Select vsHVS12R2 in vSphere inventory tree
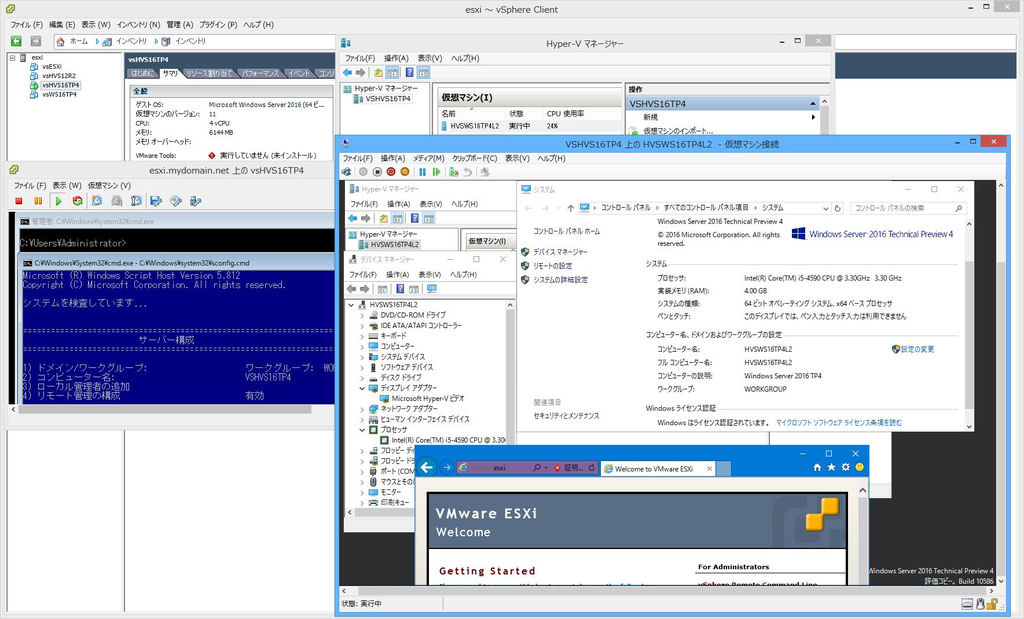1024x619 pixels. tap(59, 76)
